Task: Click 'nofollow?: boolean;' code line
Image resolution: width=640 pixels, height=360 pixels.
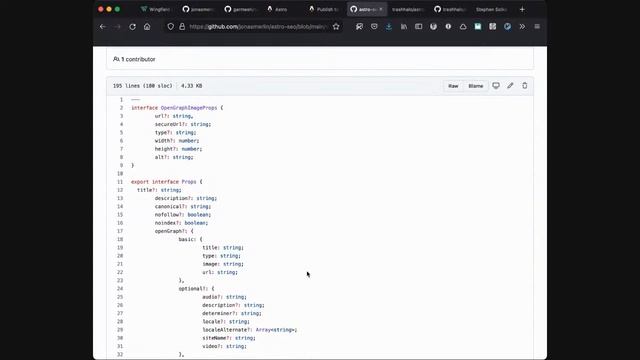Action: 183,215
